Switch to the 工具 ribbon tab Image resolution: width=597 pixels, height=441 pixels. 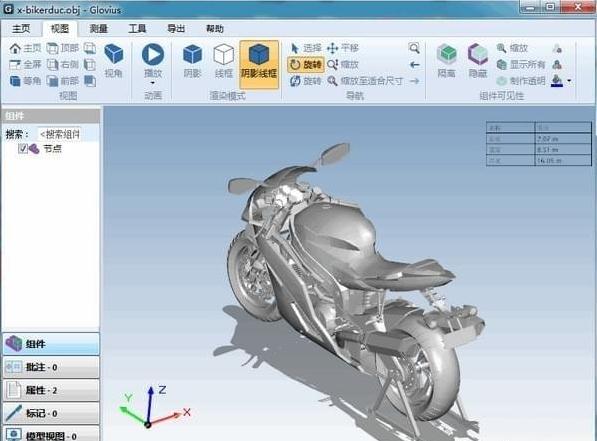click(x=137, y=29)
